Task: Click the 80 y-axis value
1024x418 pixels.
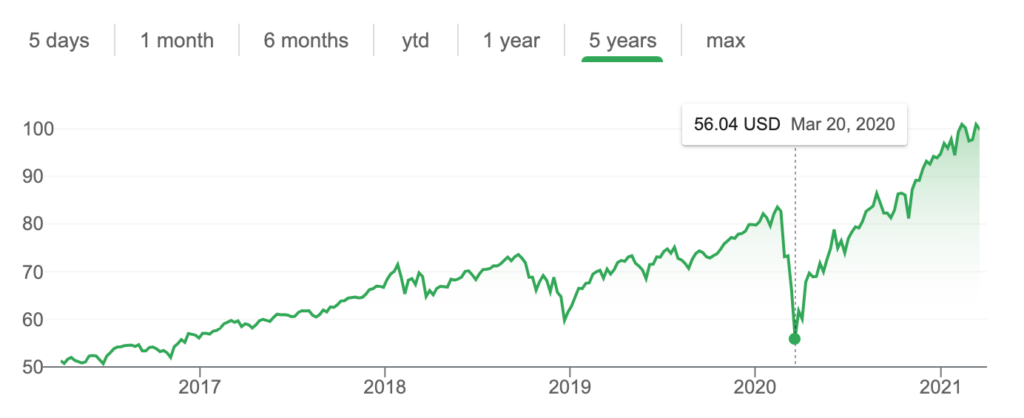Action: (x=35, y=225)
